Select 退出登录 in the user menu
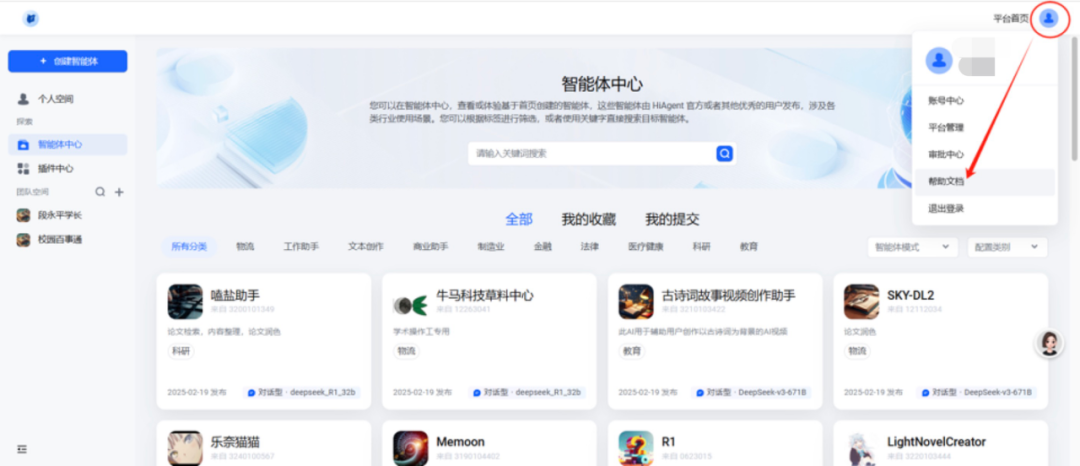The width and height of the screenshot is (1080, 466). pos(946,209)
